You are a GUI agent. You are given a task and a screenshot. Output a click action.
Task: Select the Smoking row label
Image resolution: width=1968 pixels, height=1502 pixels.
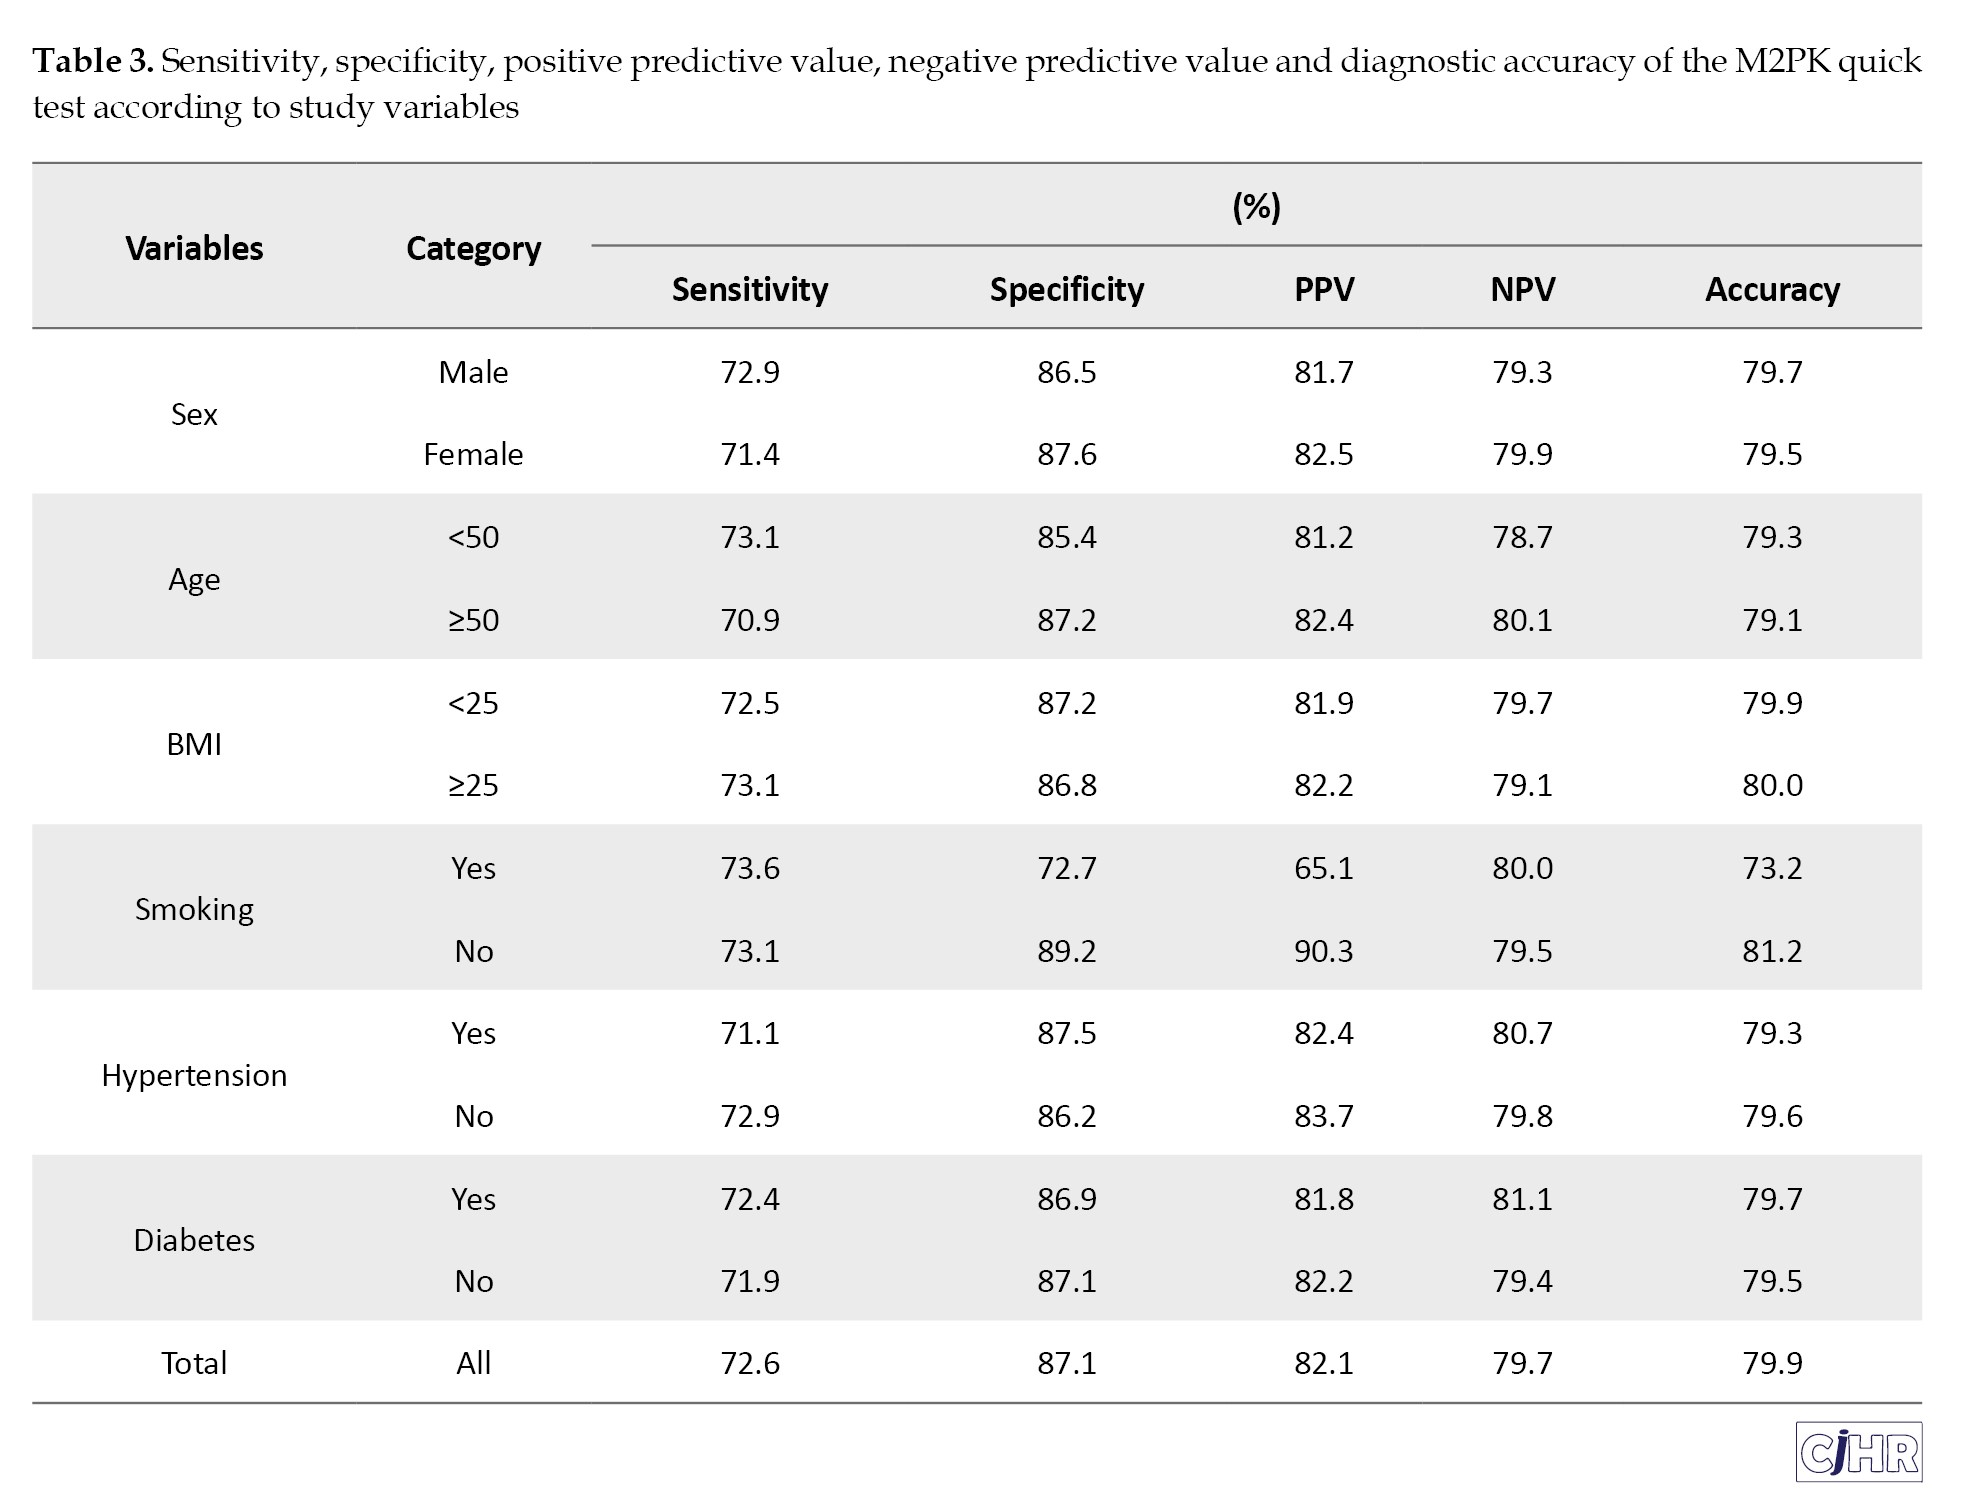tap(194, 909)
